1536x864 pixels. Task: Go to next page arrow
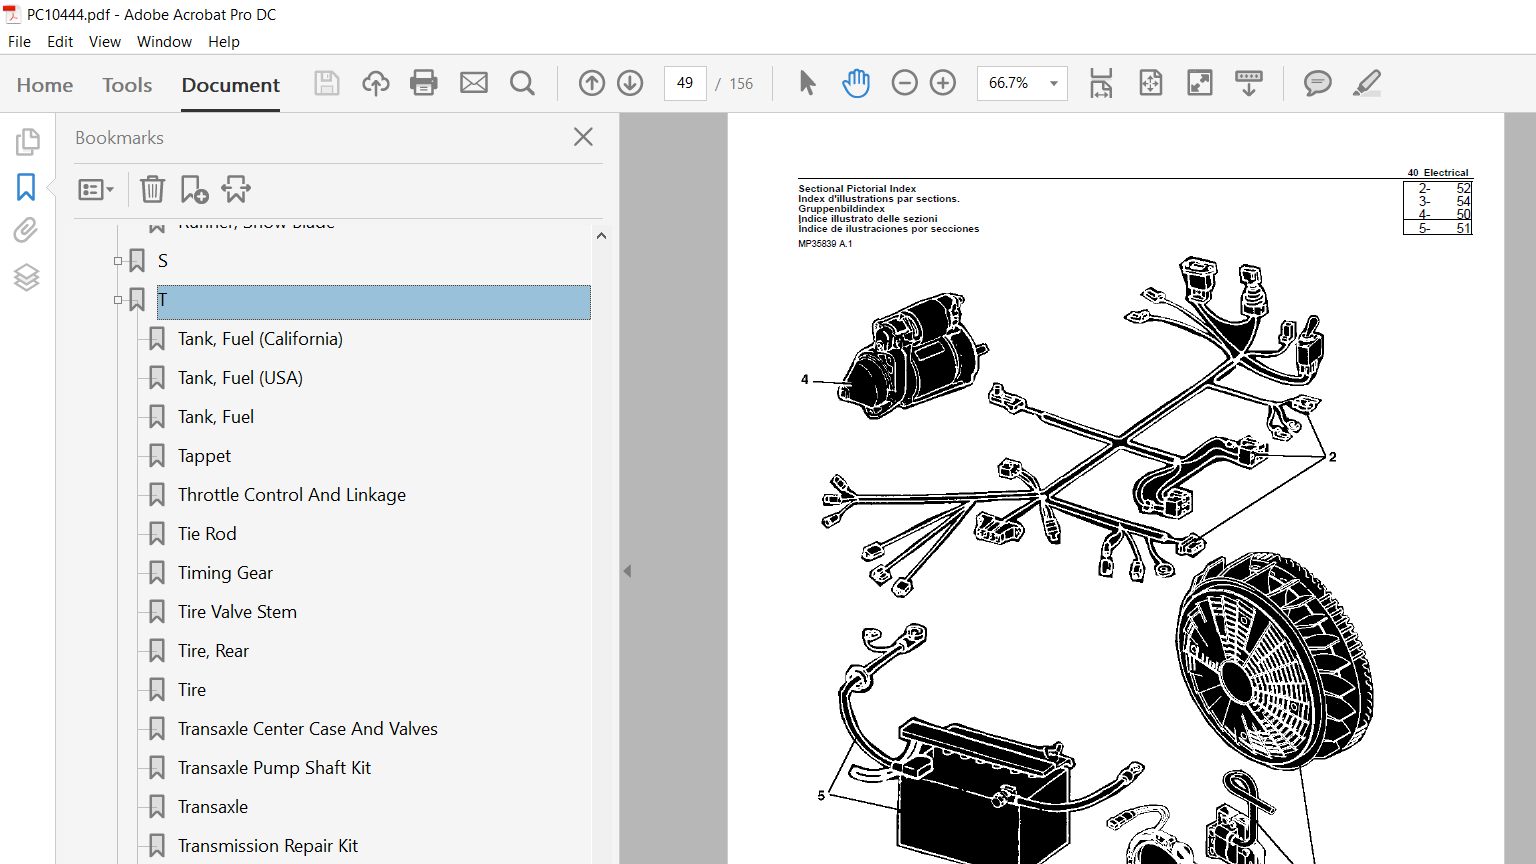click(x=630, y=83)
